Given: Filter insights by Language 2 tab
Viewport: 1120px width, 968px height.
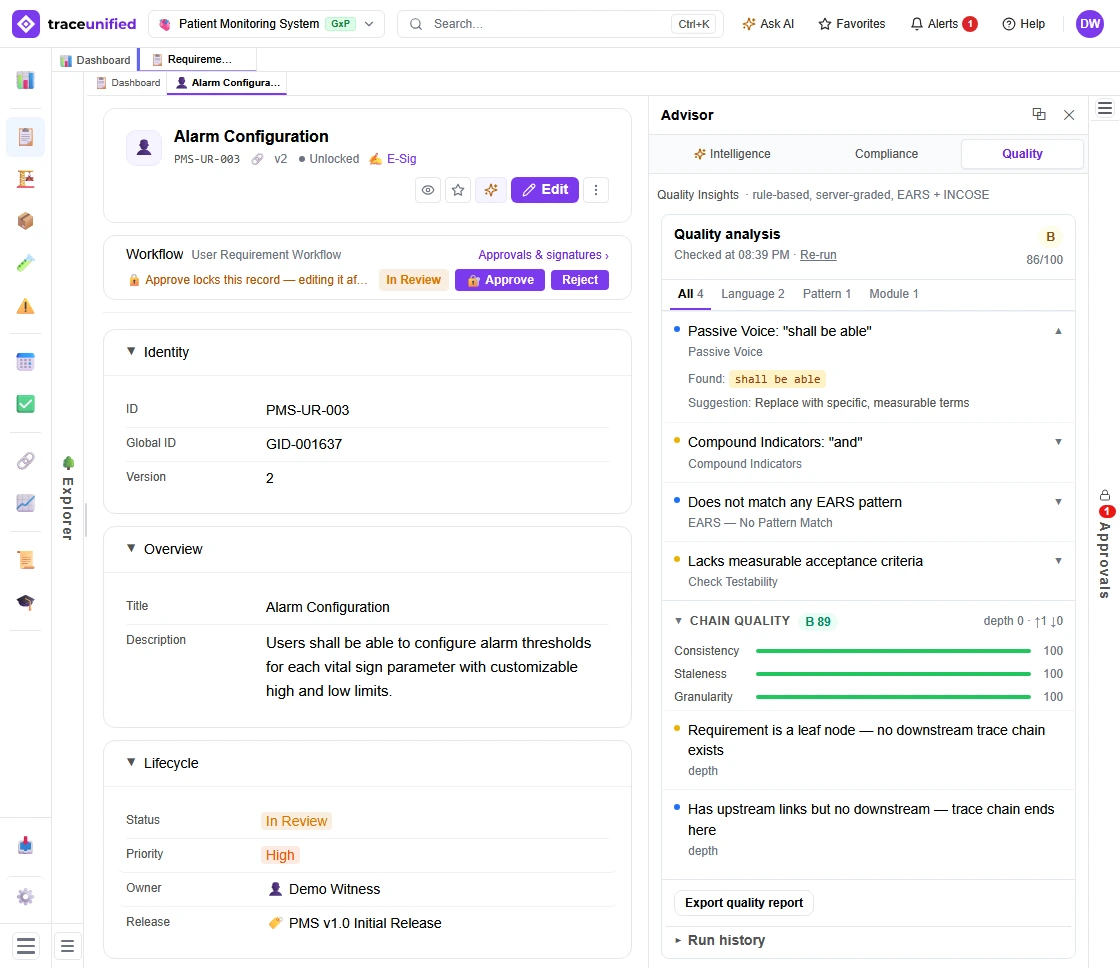Looking at the screenshot, I should point(753,294).
